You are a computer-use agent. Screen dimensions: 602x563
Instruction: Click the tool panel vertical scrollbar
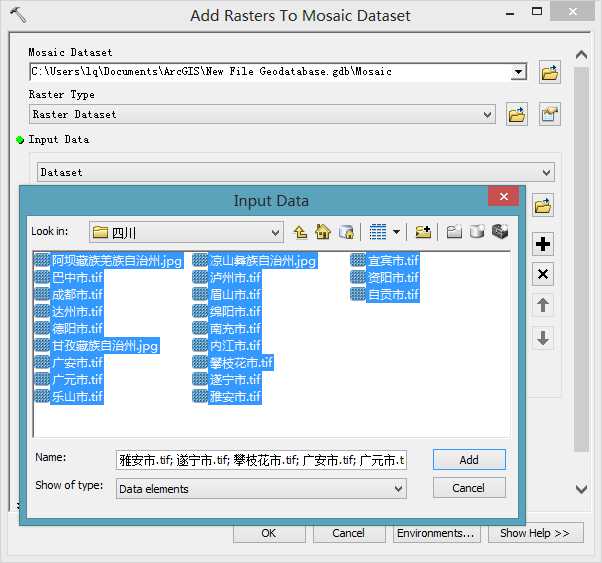pyautogui.click(x=581, y=259)
